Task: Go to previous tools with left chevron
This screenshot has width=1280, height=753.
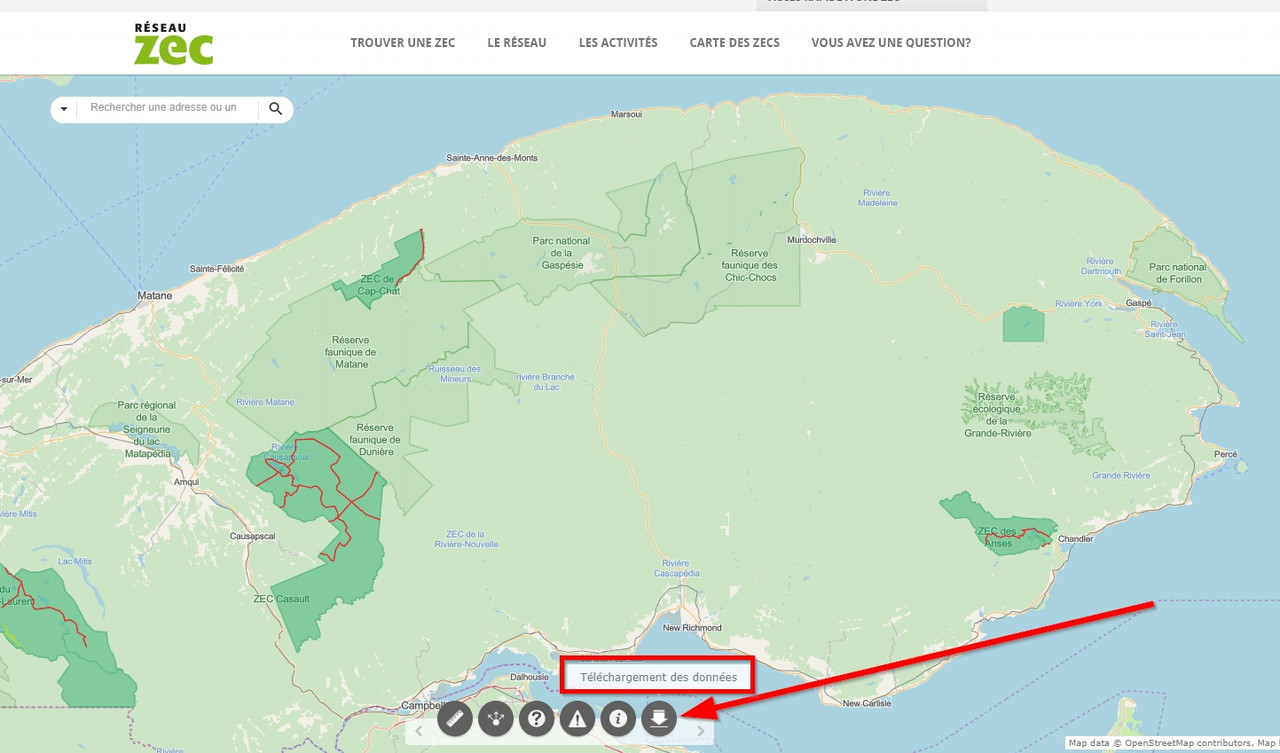Action: (x=418, y=731)
